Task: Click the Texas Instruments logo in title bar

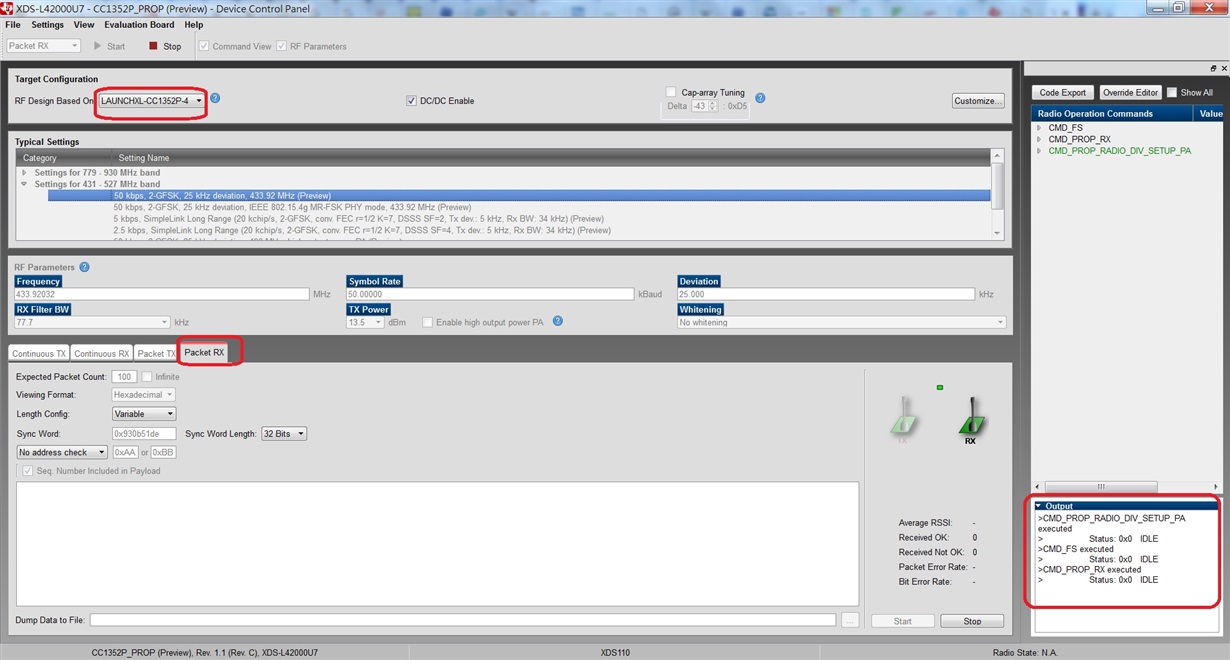Action: pyautogui.click(x=8, y=8)
